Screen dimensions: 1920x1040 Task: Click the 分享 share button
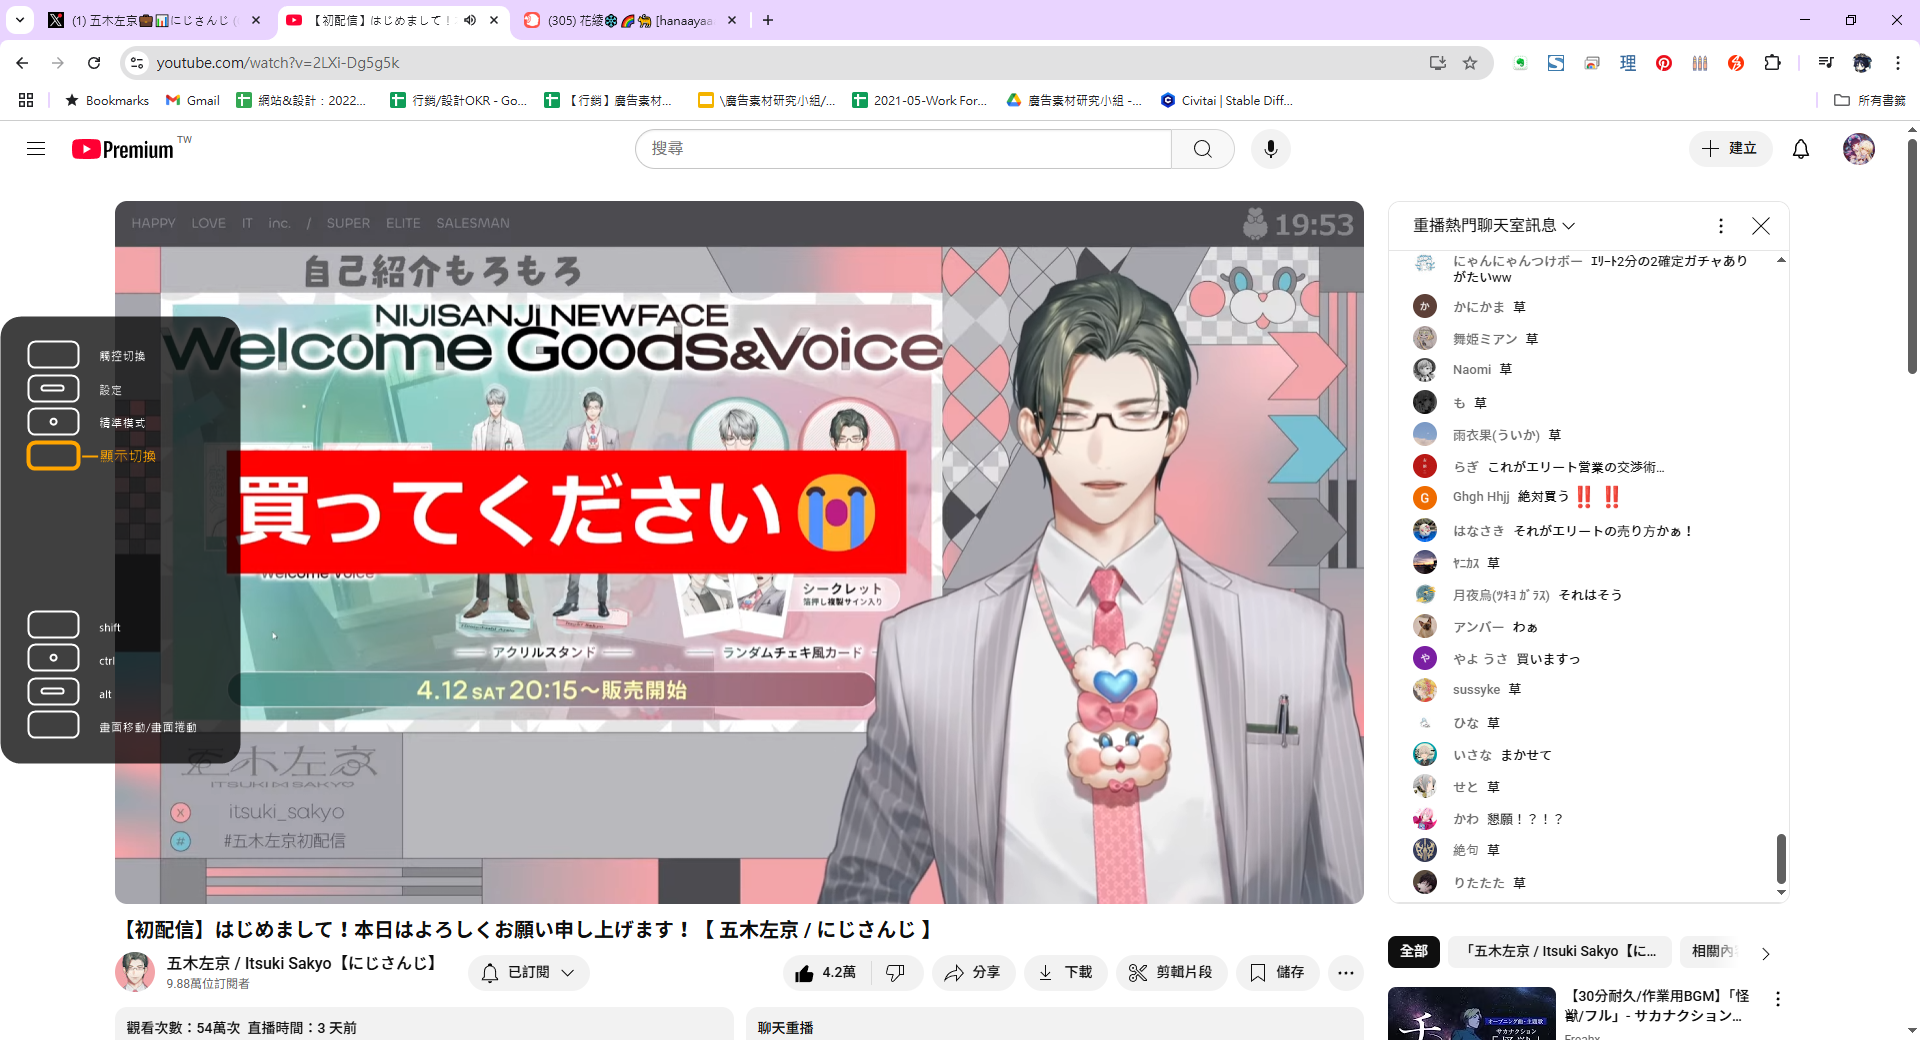tap(973, 973)
